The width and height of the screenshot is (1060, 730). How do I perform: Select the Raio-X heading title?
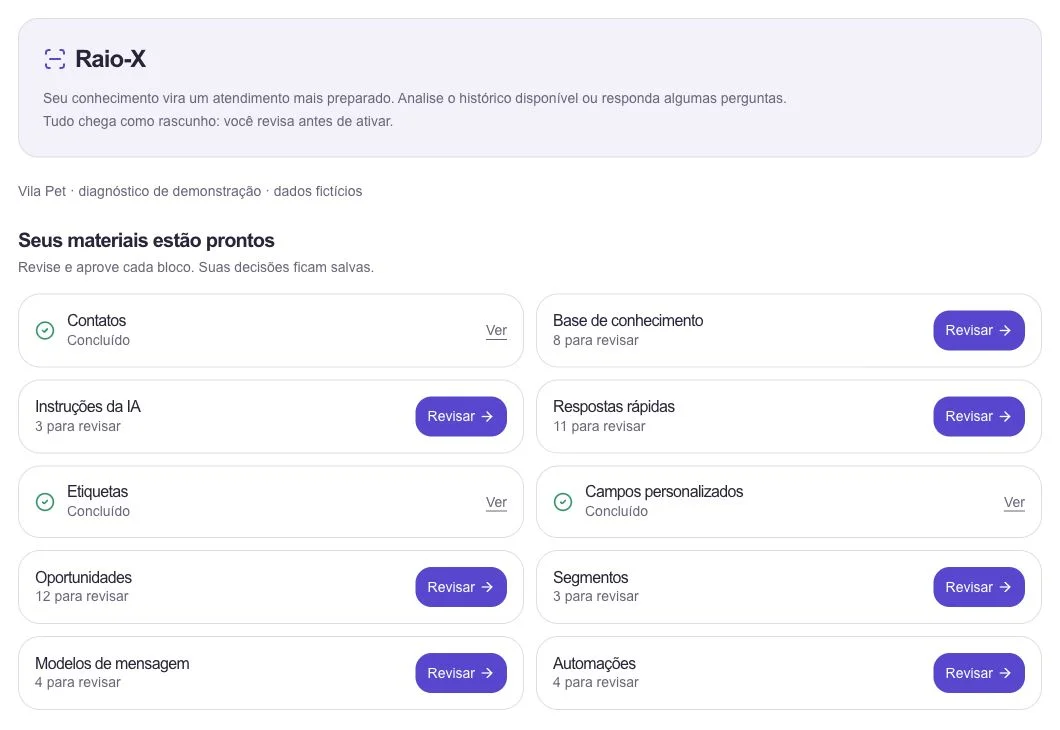click(x=110, y=59)
